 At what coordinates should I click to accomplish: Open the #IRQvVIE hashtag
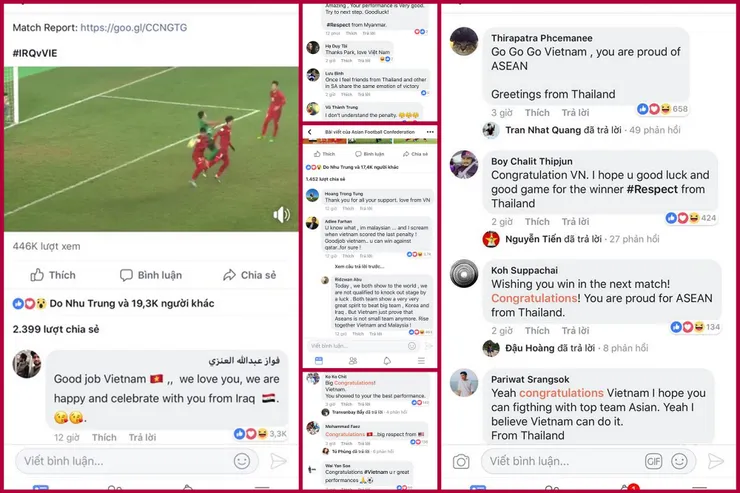[x=35, y=53]
